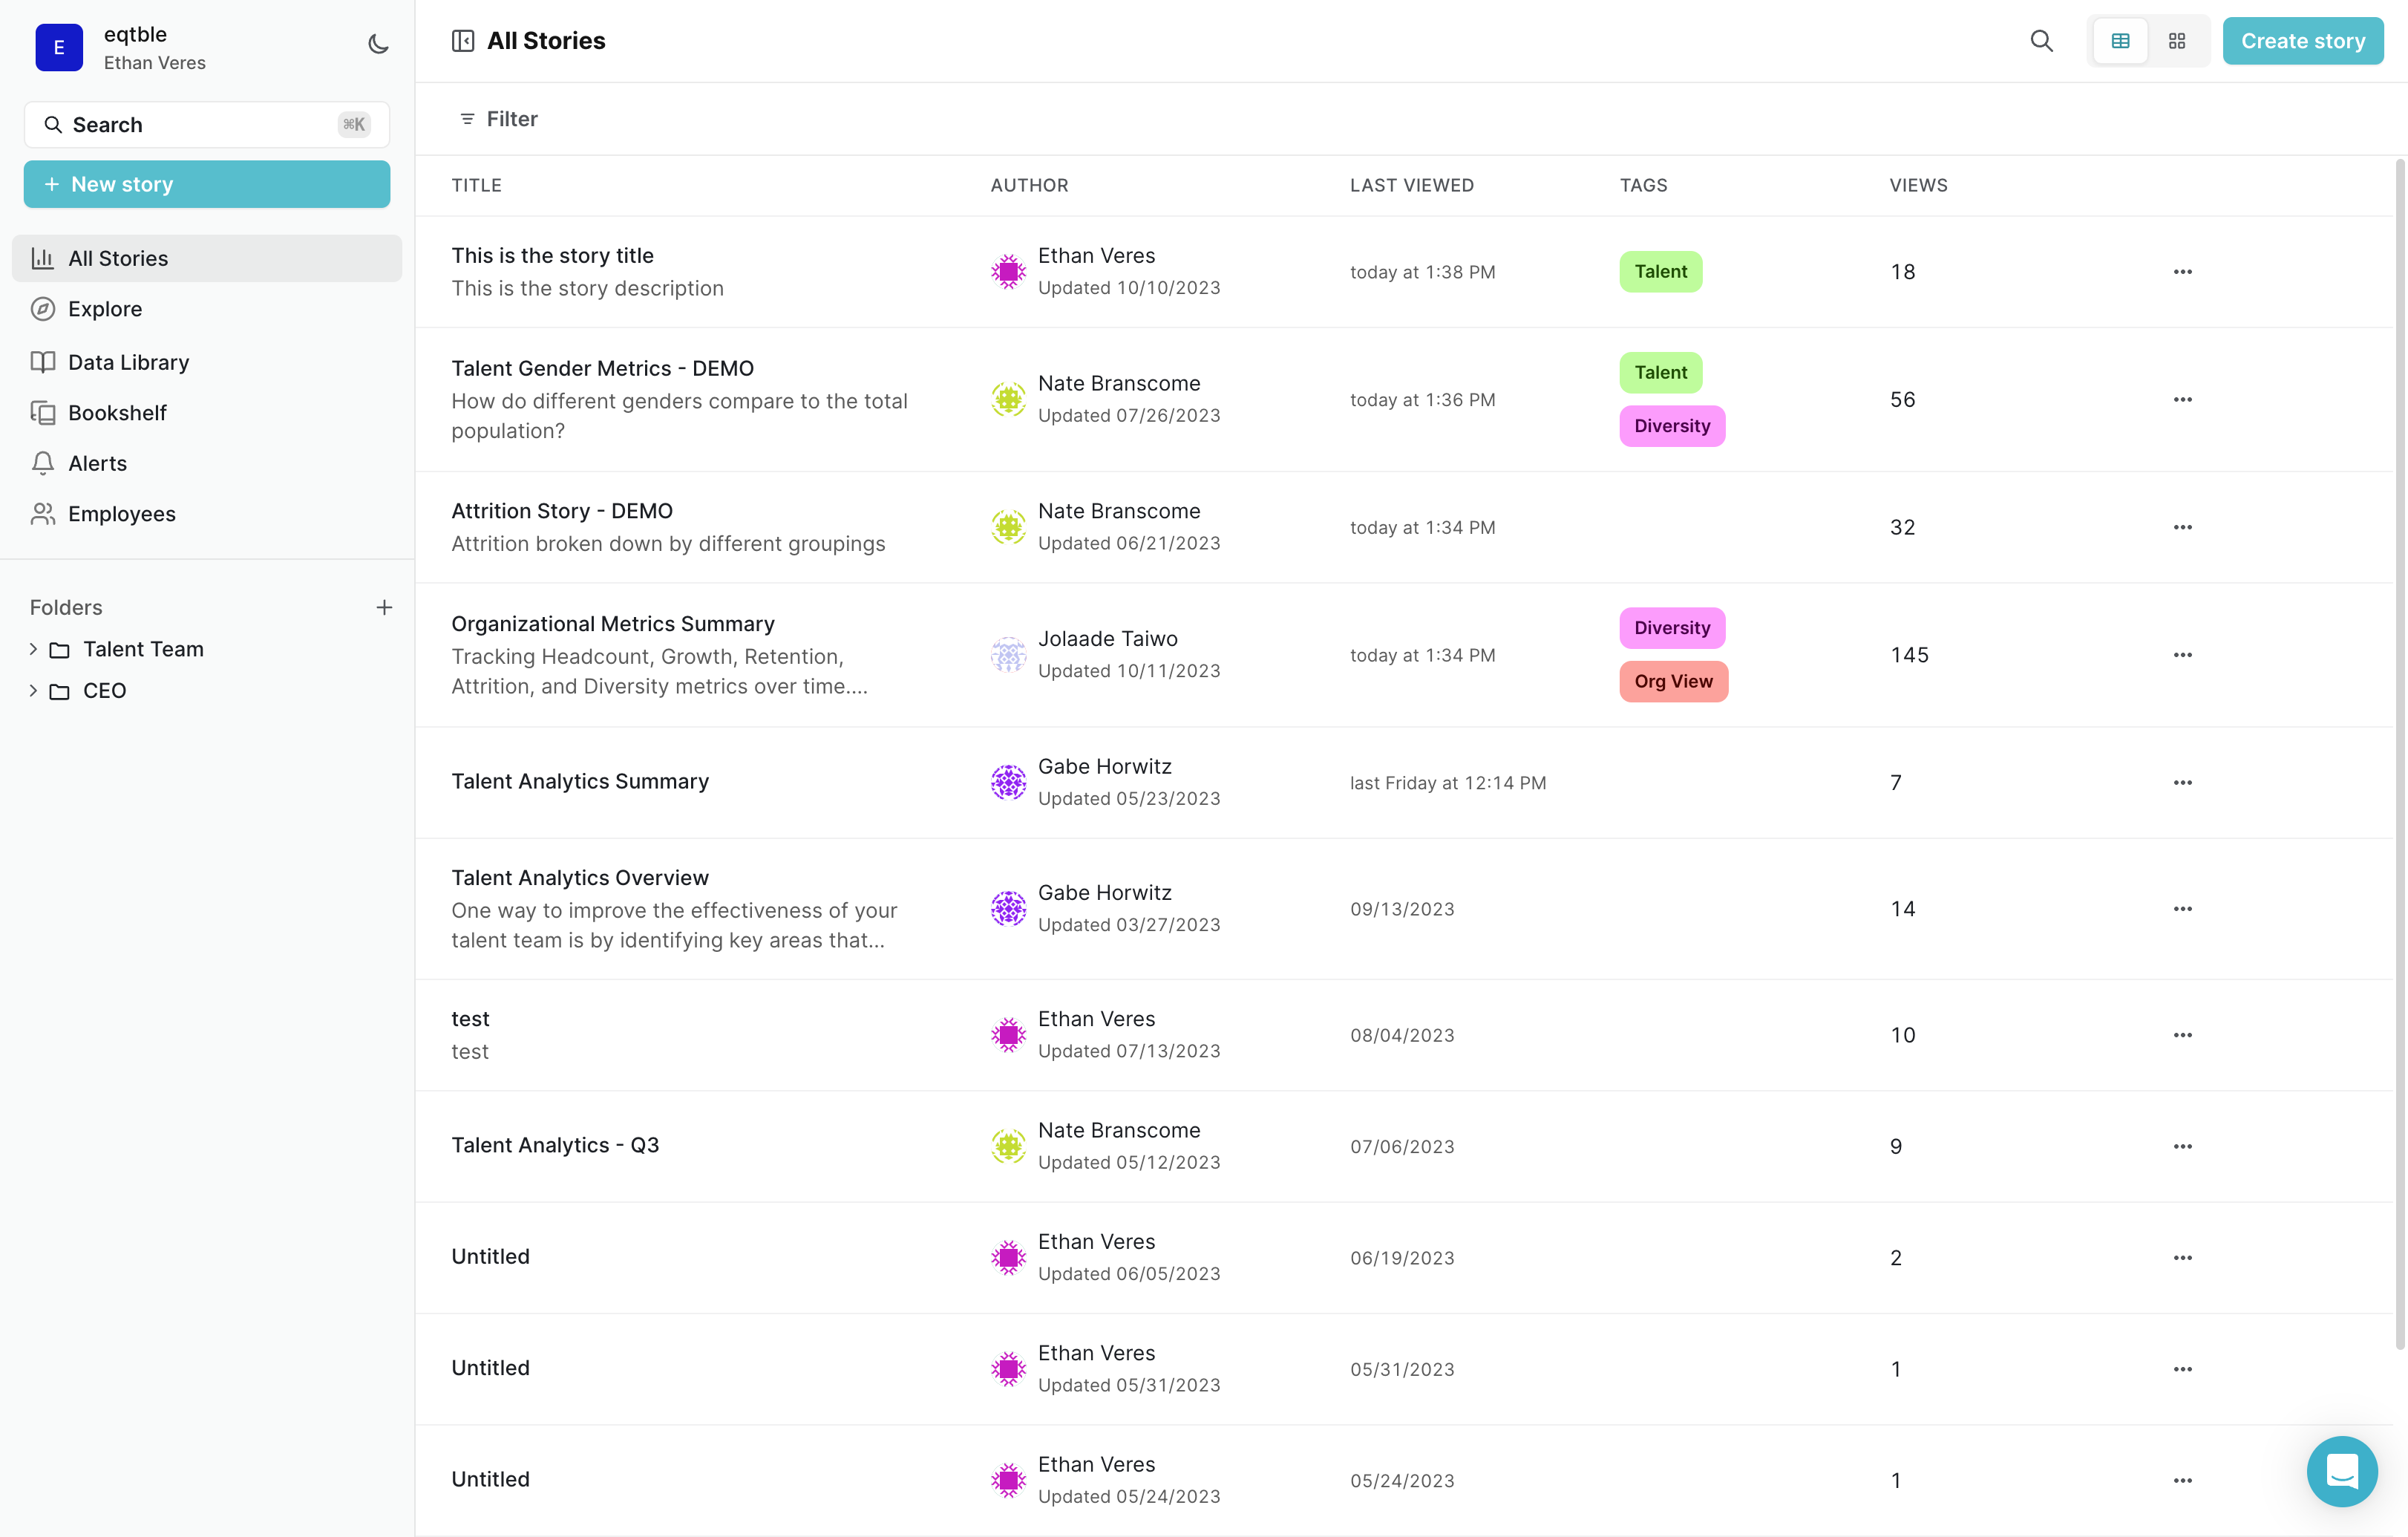Open the Intercom chat bubble
Viewport: 2408px width, 1537px height.
(x=2341, y=1471)
